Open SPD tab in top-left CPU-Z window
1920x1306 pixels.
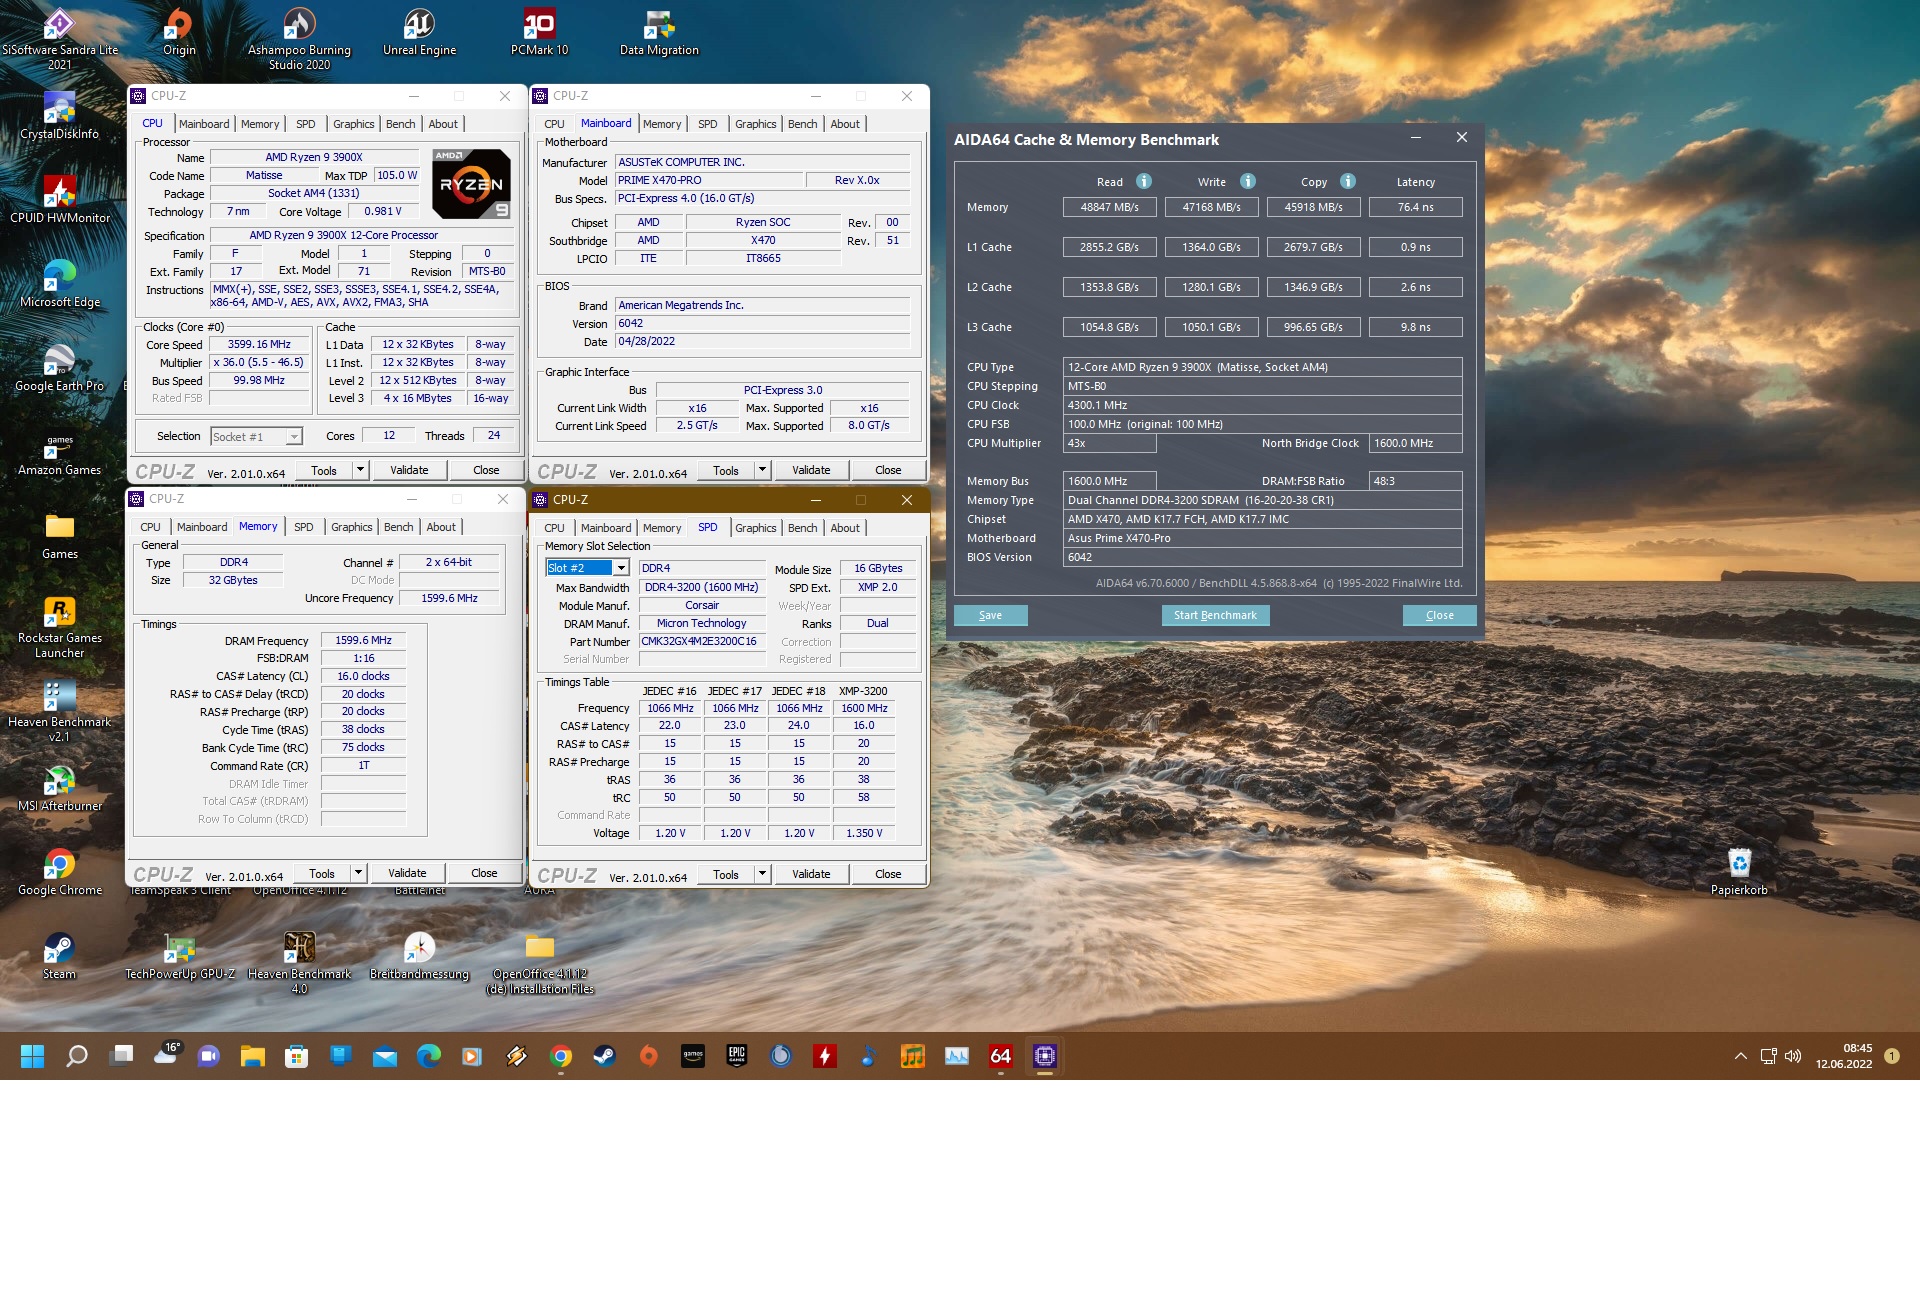point(306,124)
